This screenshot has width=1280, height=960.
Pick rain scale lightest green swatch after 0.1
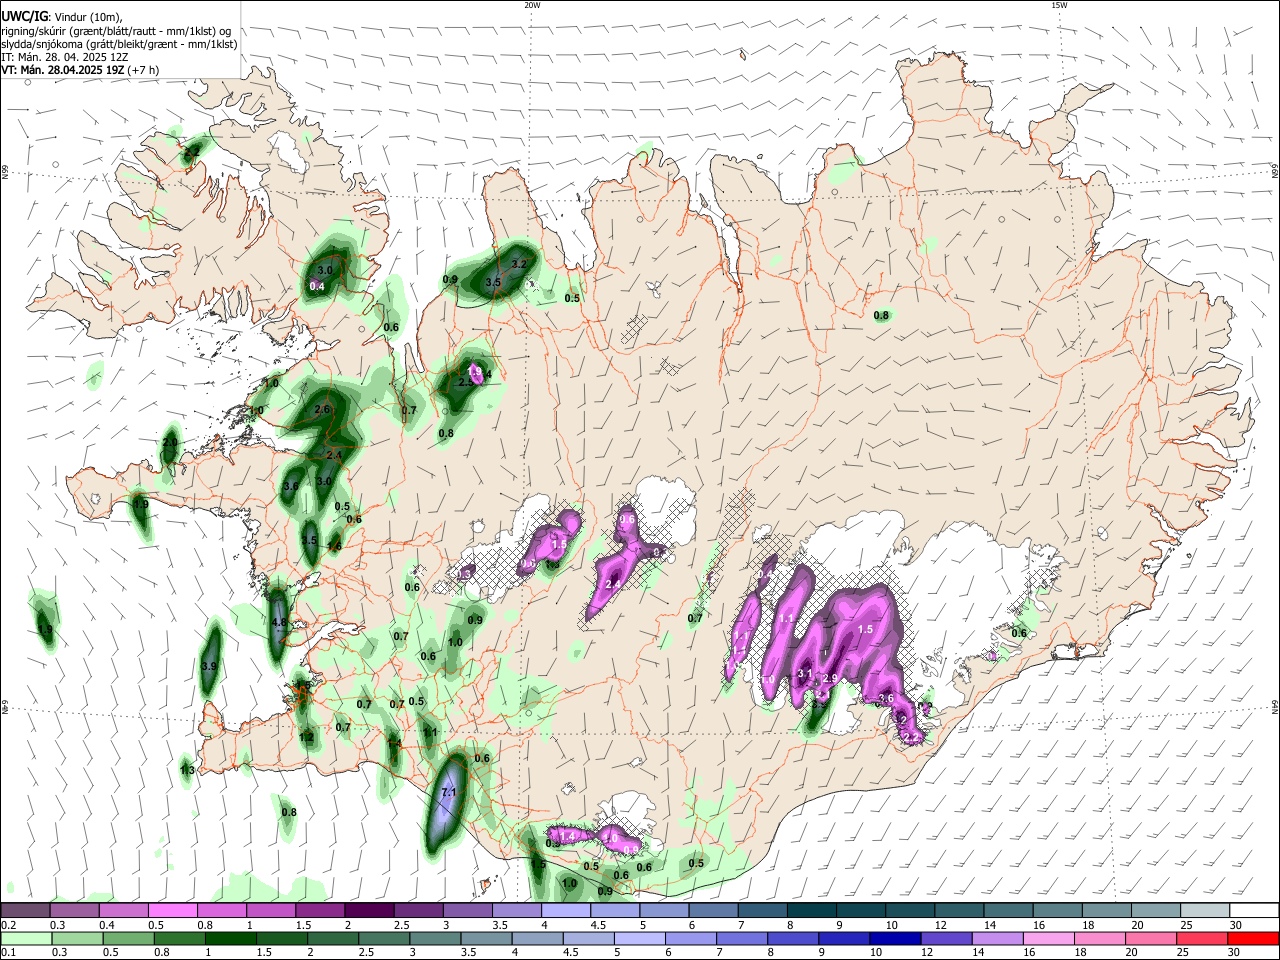[25, 938]
